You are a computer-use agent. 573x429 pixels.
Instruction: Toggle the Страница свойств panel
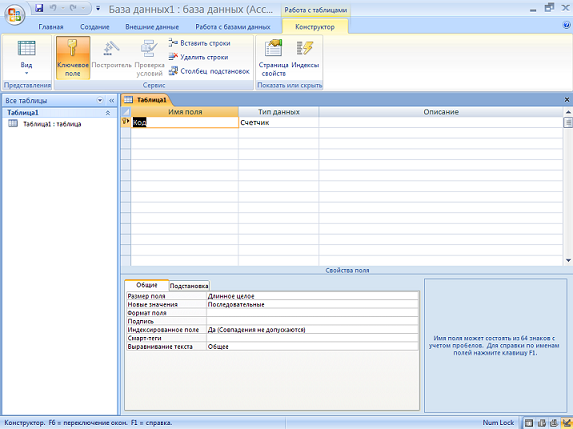(273, 57)
